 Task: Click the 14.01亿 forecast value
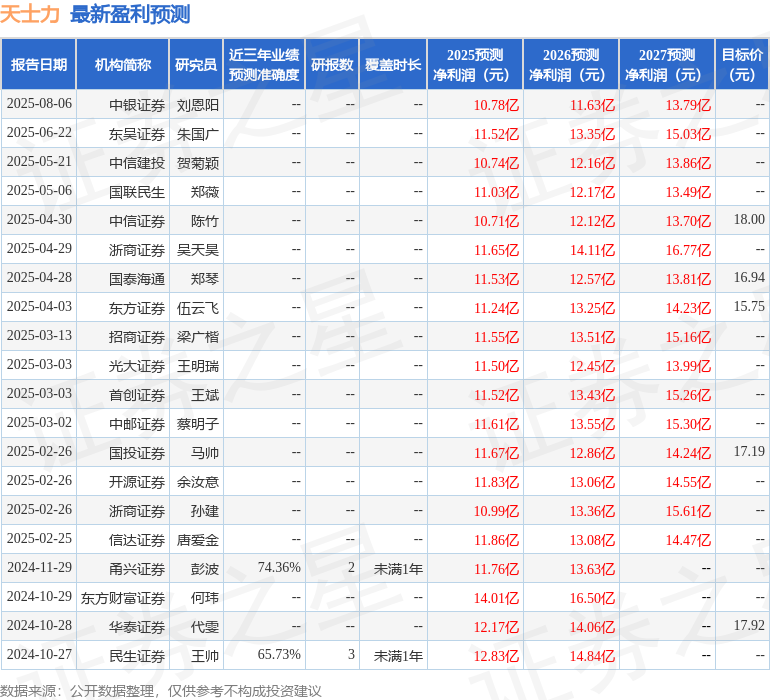[x=496, y=598]
